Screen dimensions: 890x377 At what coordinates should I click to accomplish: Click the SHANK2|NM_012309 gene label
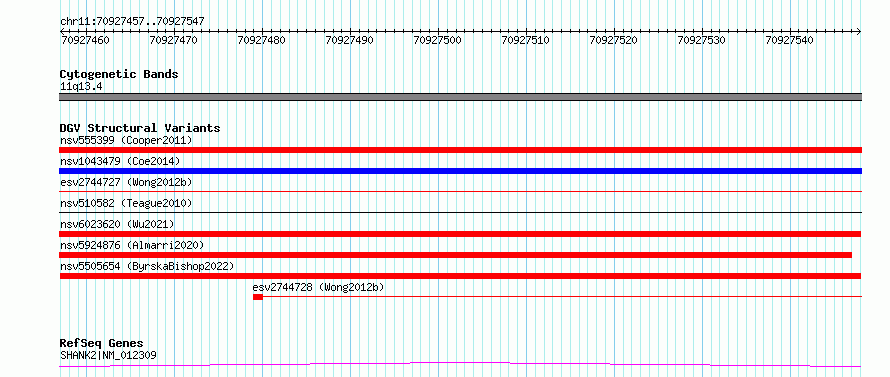[x=108, y=355]
